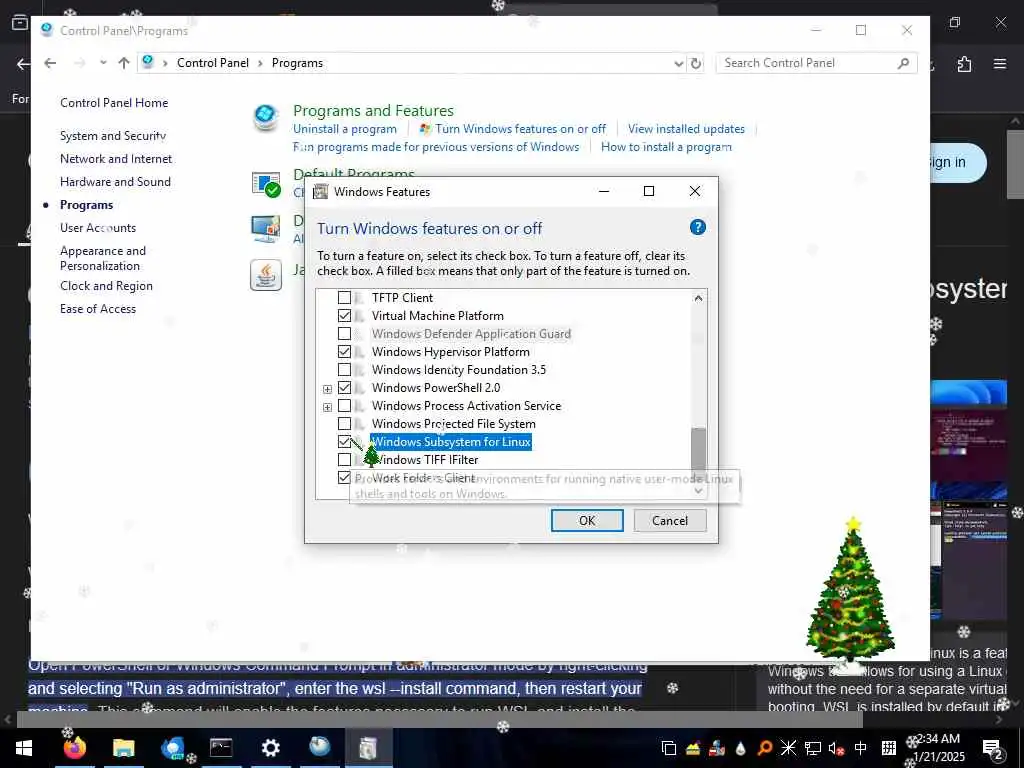
Task: Click the up arrow in Control Panel navigation
Action: (124, 63)
